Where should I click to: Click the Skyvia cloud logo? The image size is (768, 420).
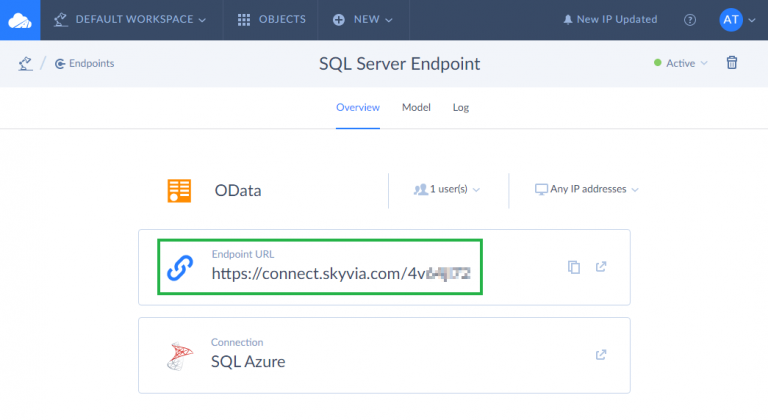pyautogui.click(x=19, y=19)
